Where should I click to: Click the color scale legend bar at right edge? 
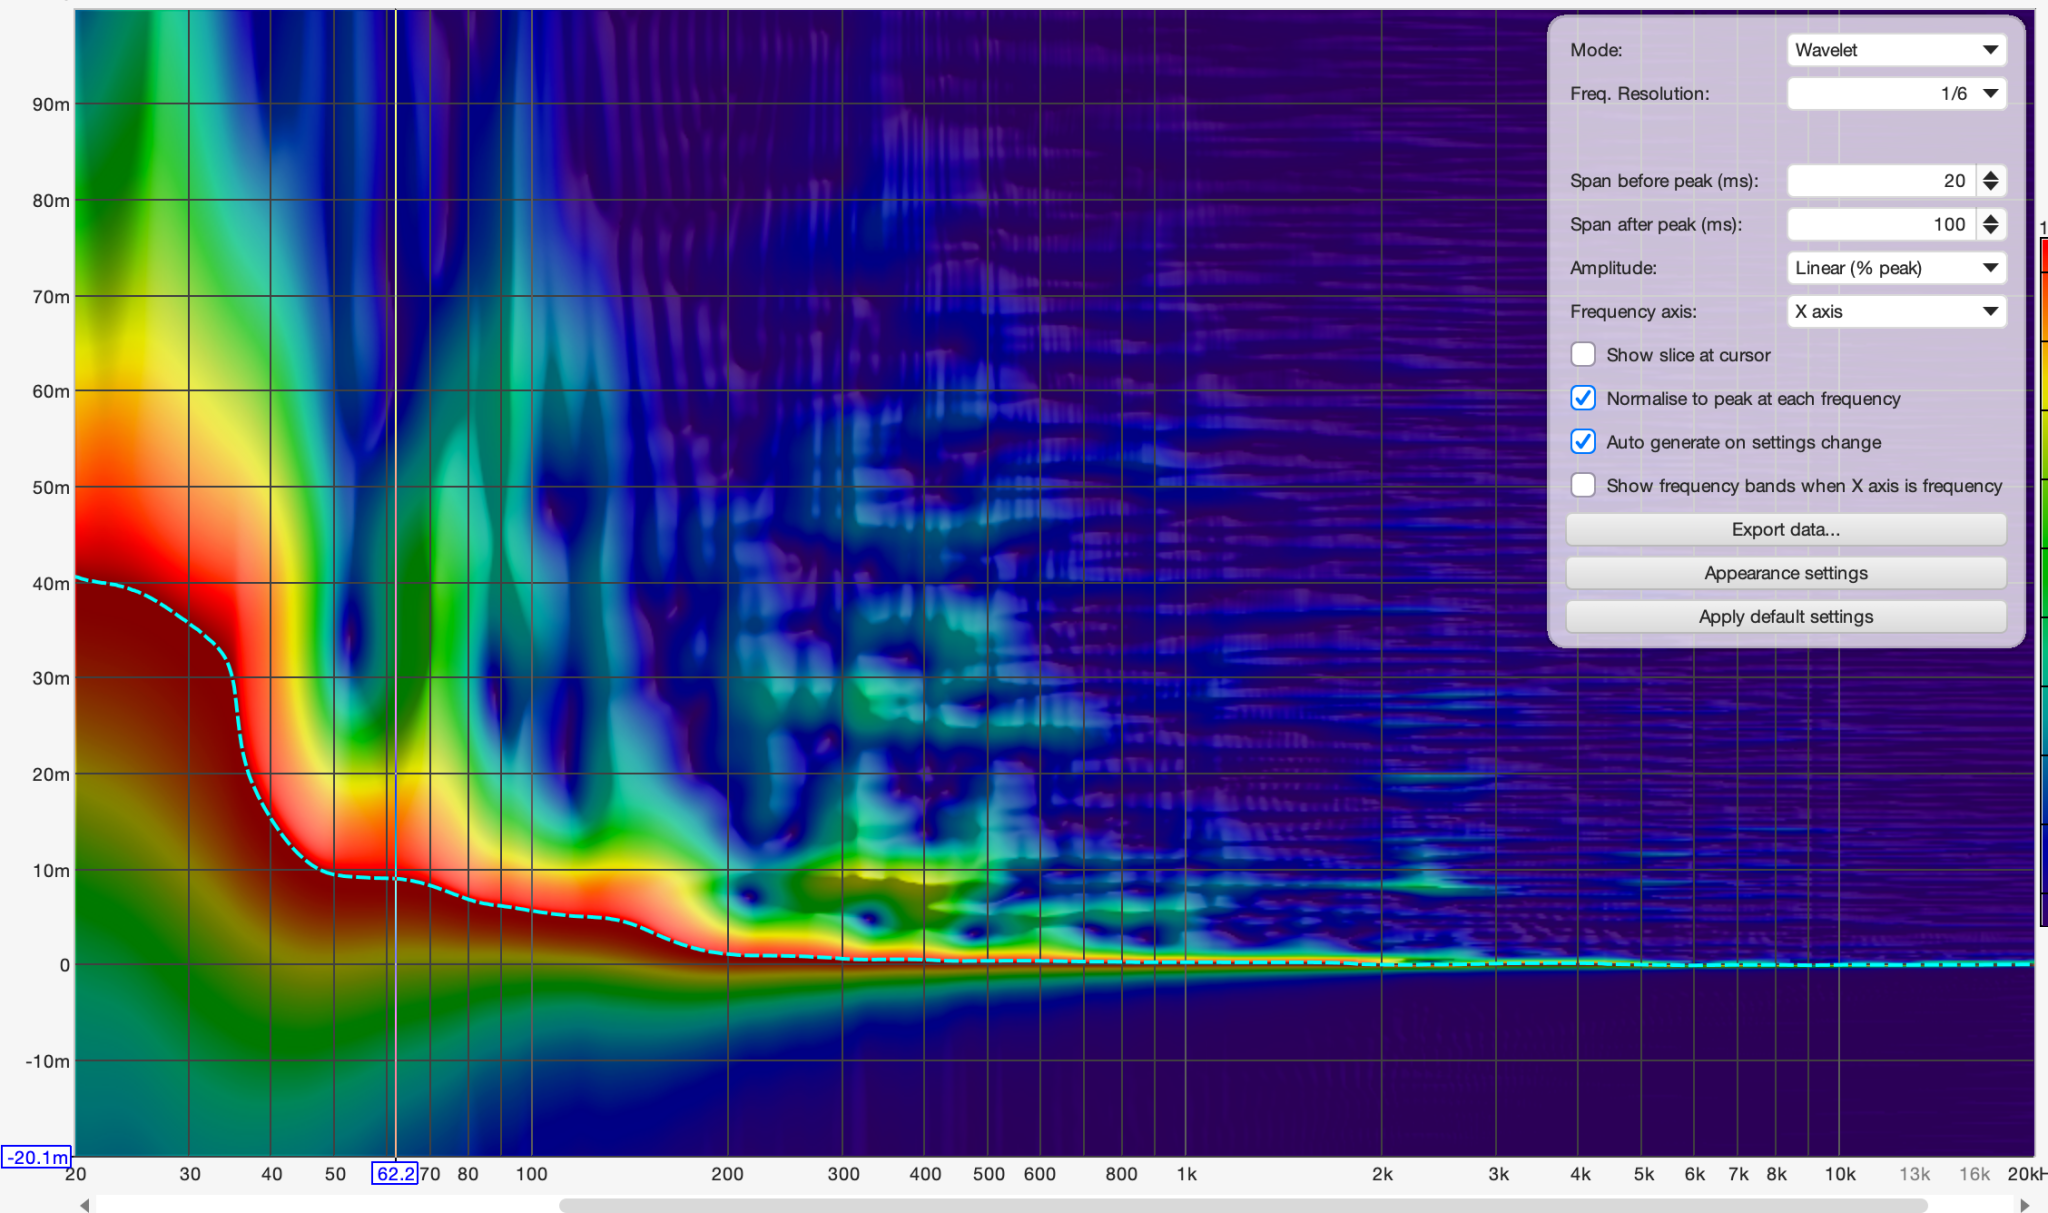pyautogui.click(x=2043, y=580)
